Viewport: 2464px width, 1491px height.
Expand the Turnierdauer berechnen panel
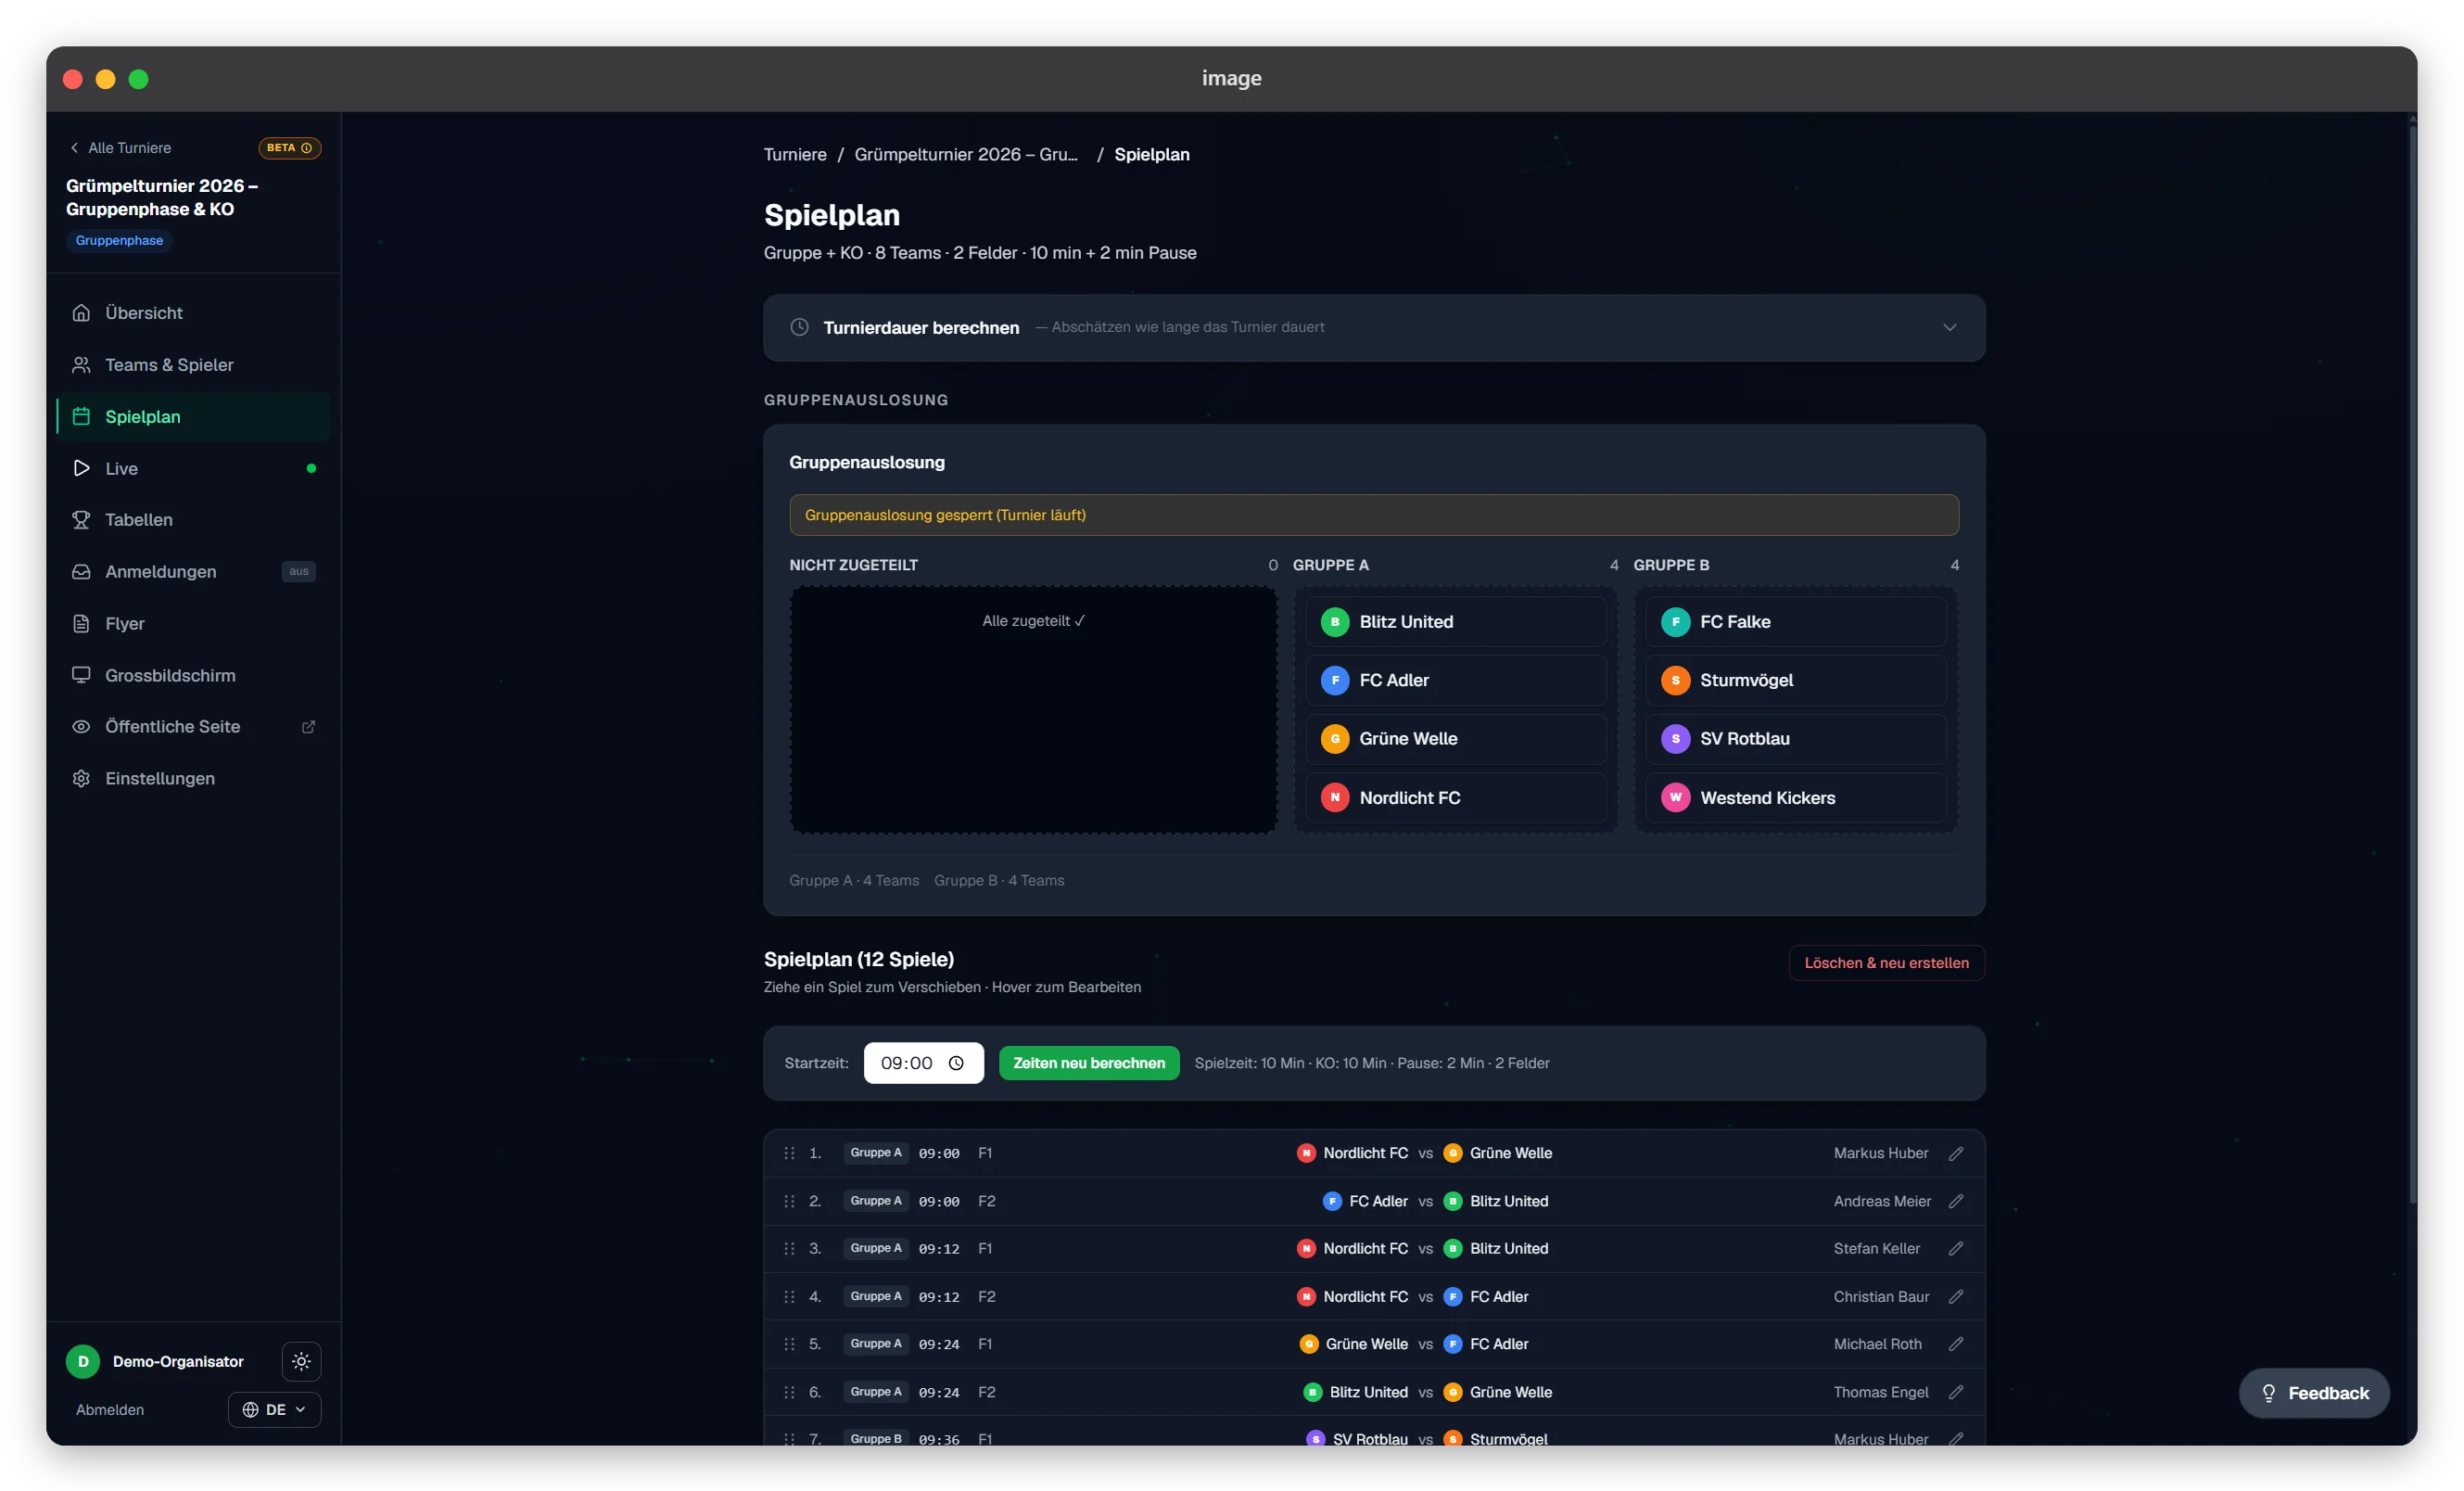click(1374, 327)
